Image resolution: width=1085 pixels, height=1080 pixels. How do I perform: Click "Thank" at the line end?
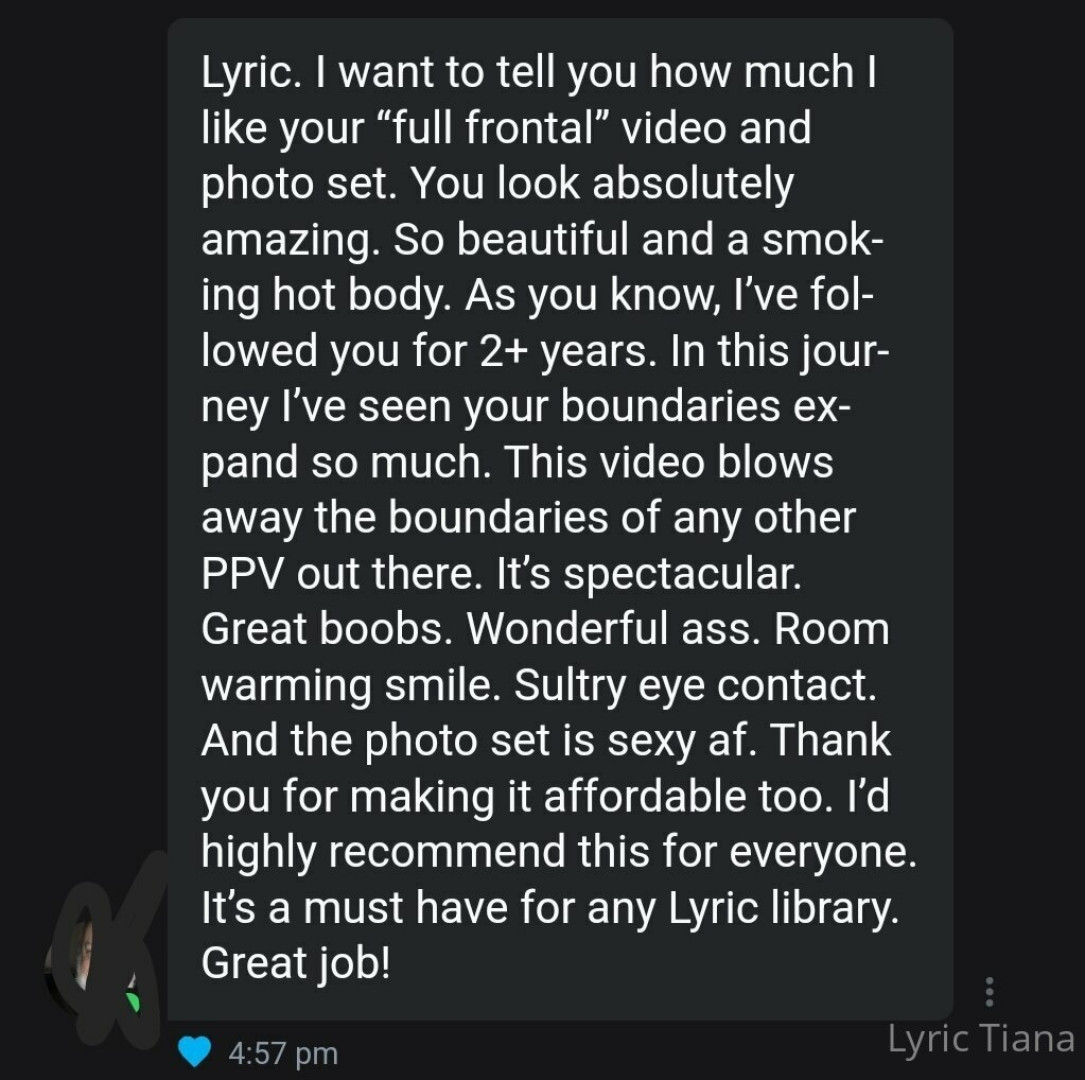coord(832,740)
